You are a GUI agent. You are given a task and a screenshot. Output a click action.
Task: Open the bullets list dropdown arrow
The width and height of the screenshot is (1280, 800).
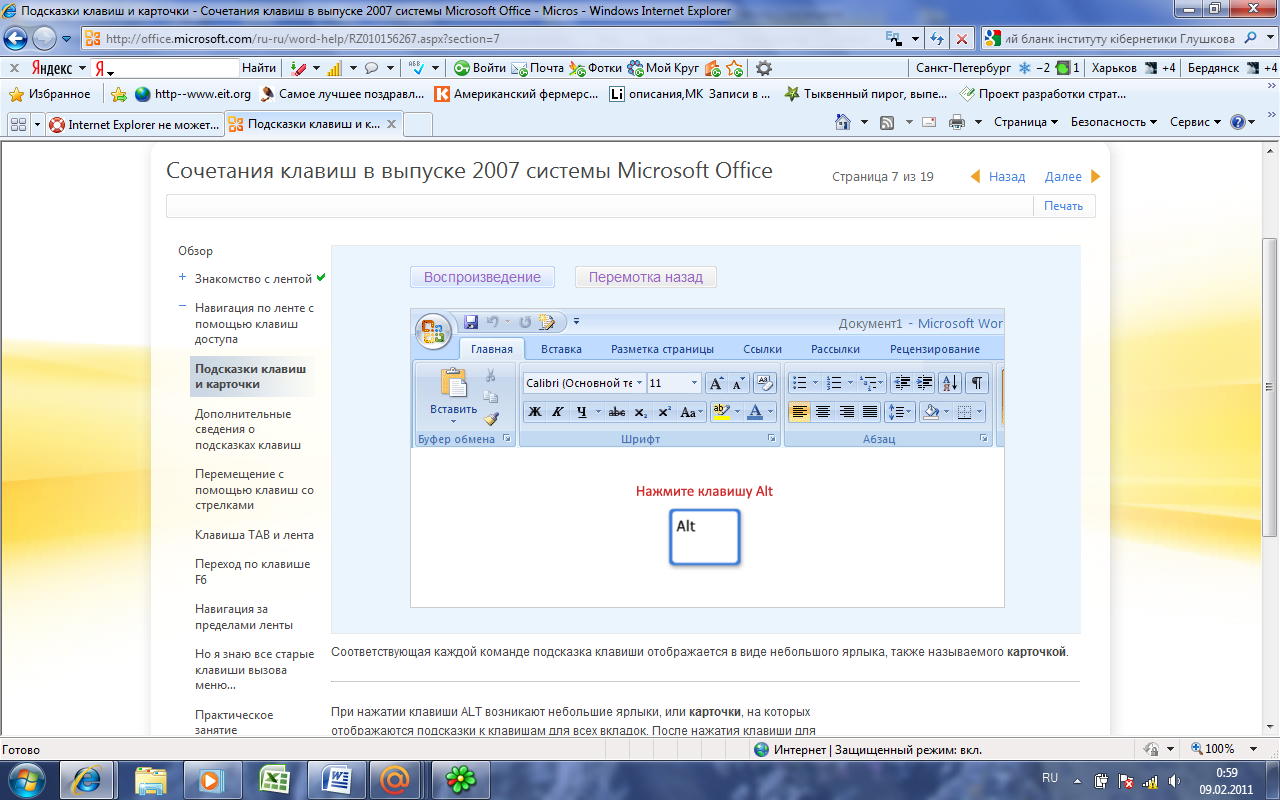coord(815,383)
